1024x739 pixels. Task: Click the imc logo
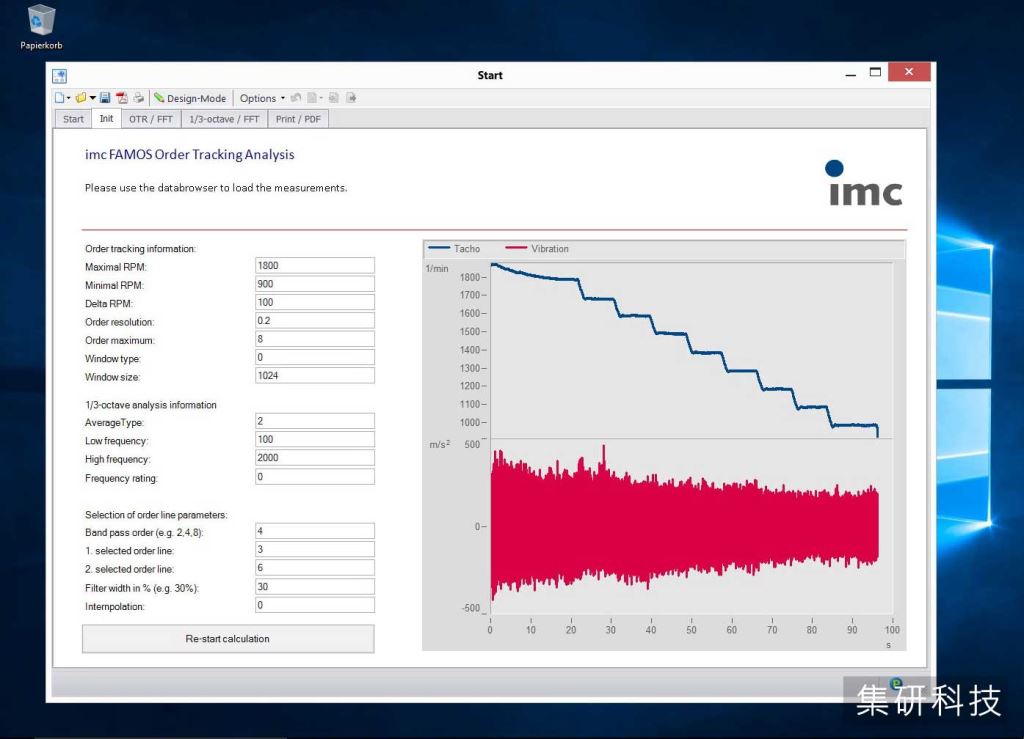pyautogui.click(x=865, y=183)
